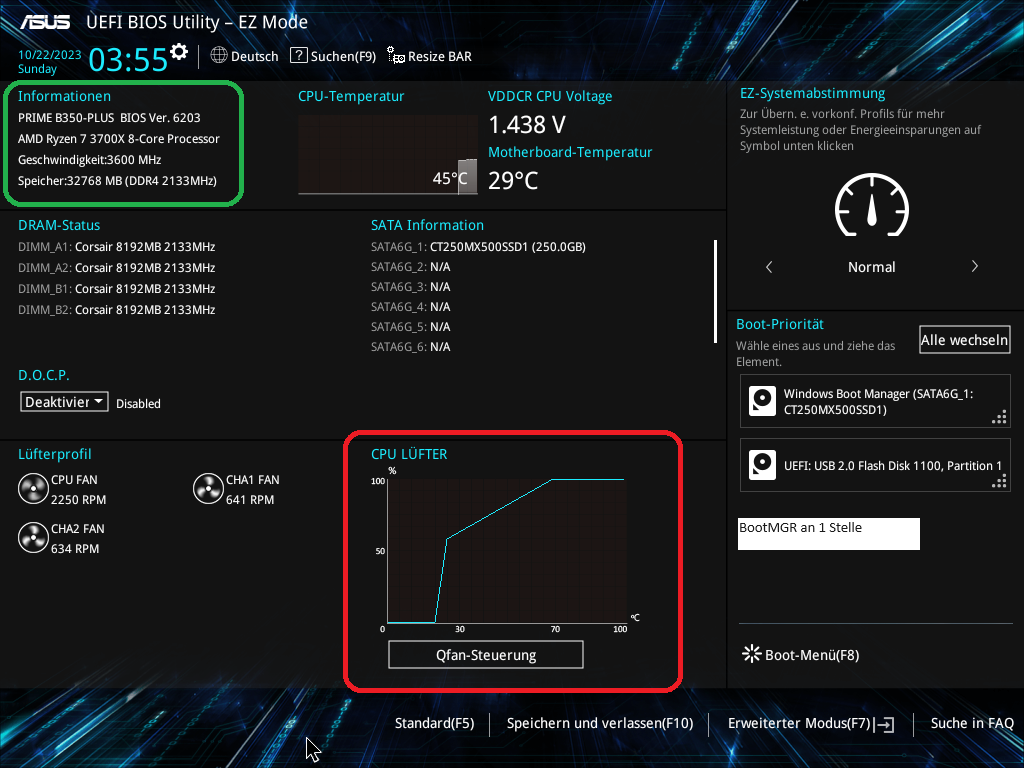1024x768 pixels.
Task: Click SATA6G_2 N/A entry
Action: (x=411, y=266)
